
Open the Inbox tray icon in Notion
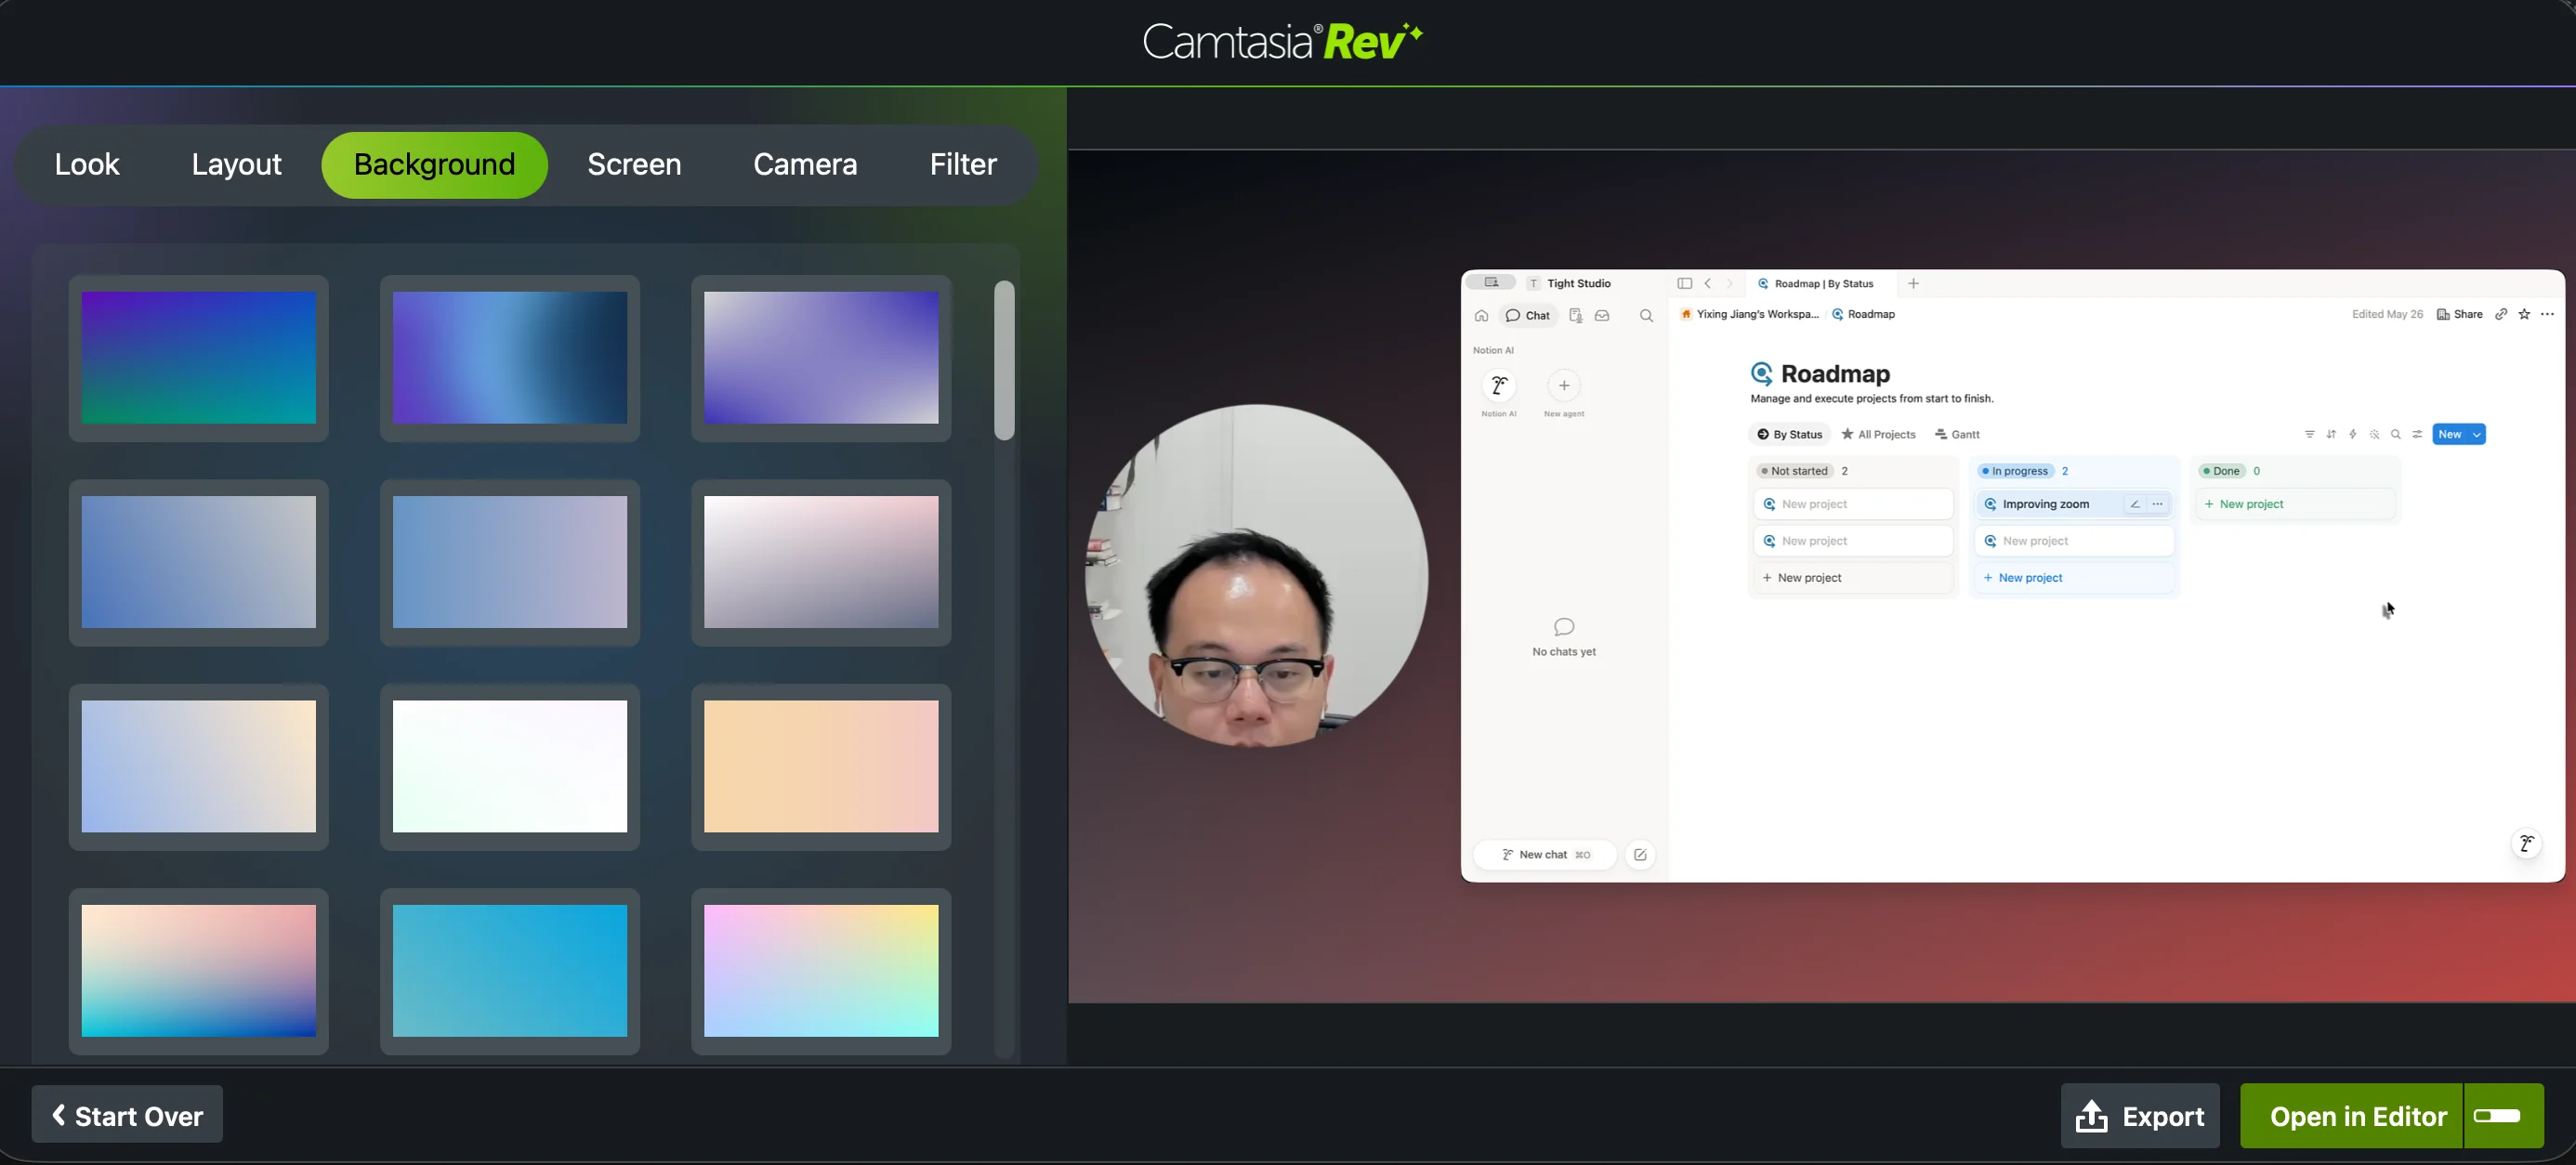coord(1602,316)
